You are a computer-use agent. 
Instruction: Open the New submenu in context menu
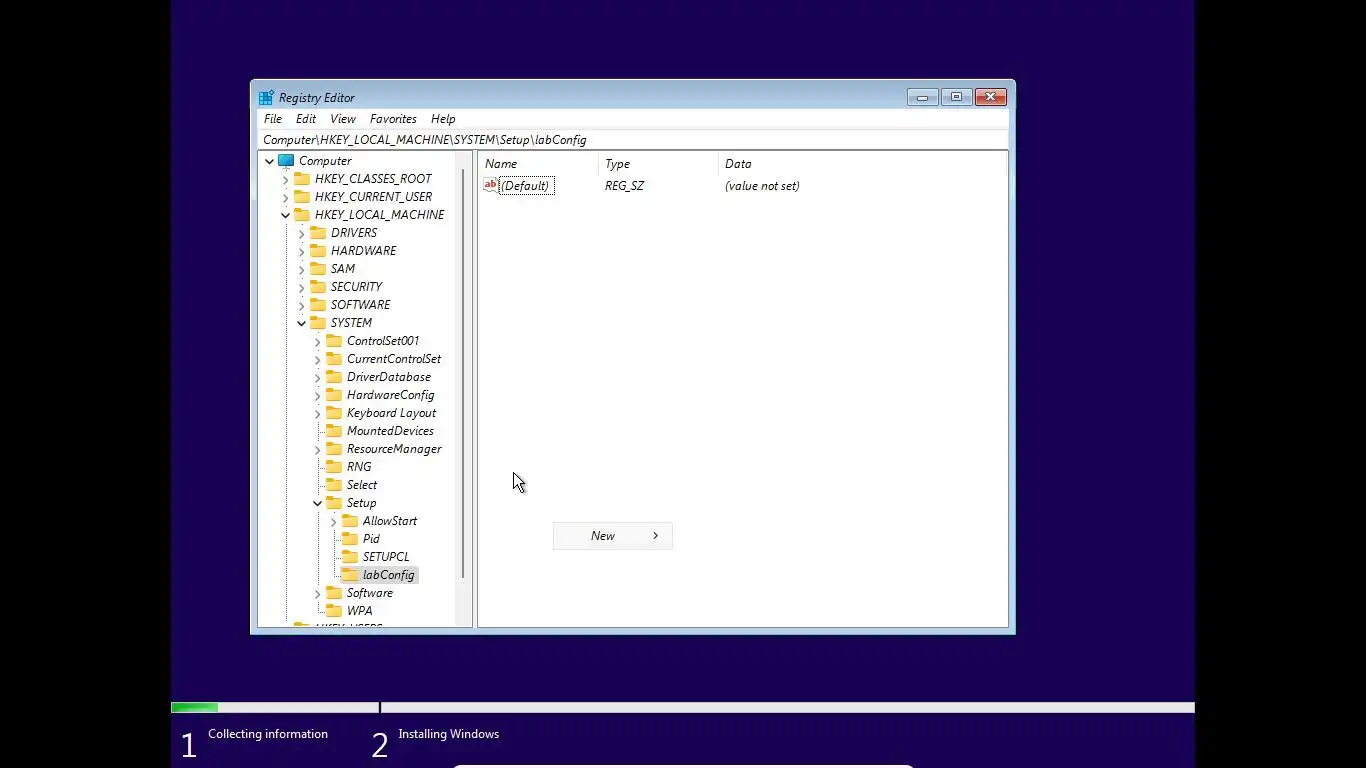click(613, 536)
